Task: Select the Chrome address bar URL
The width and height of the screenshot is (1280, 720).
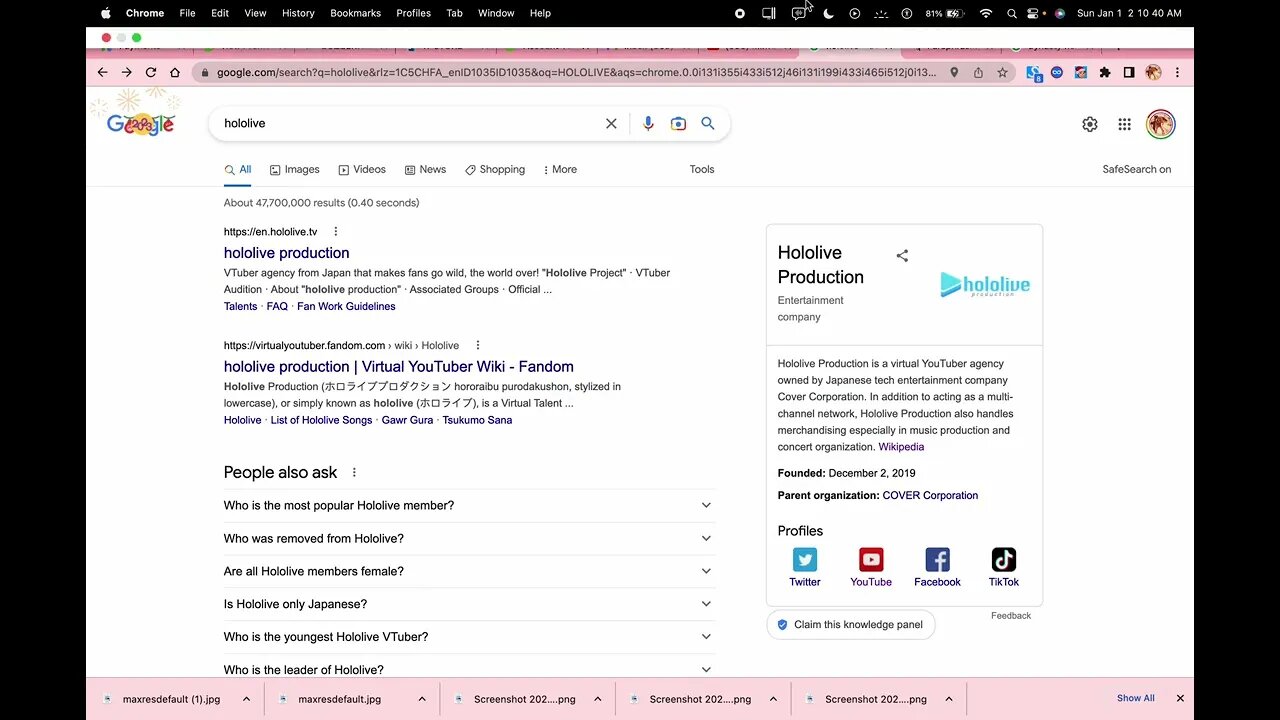Action: 577,72
